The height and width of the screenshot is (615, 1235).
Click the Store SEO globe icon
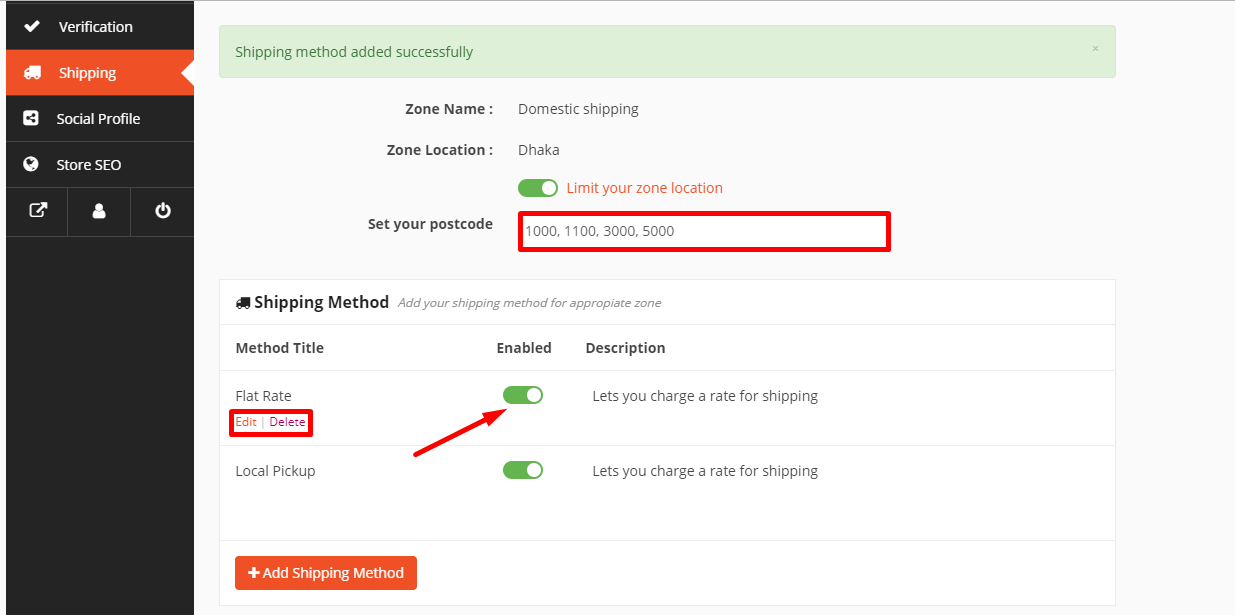(x=31, y=165)
